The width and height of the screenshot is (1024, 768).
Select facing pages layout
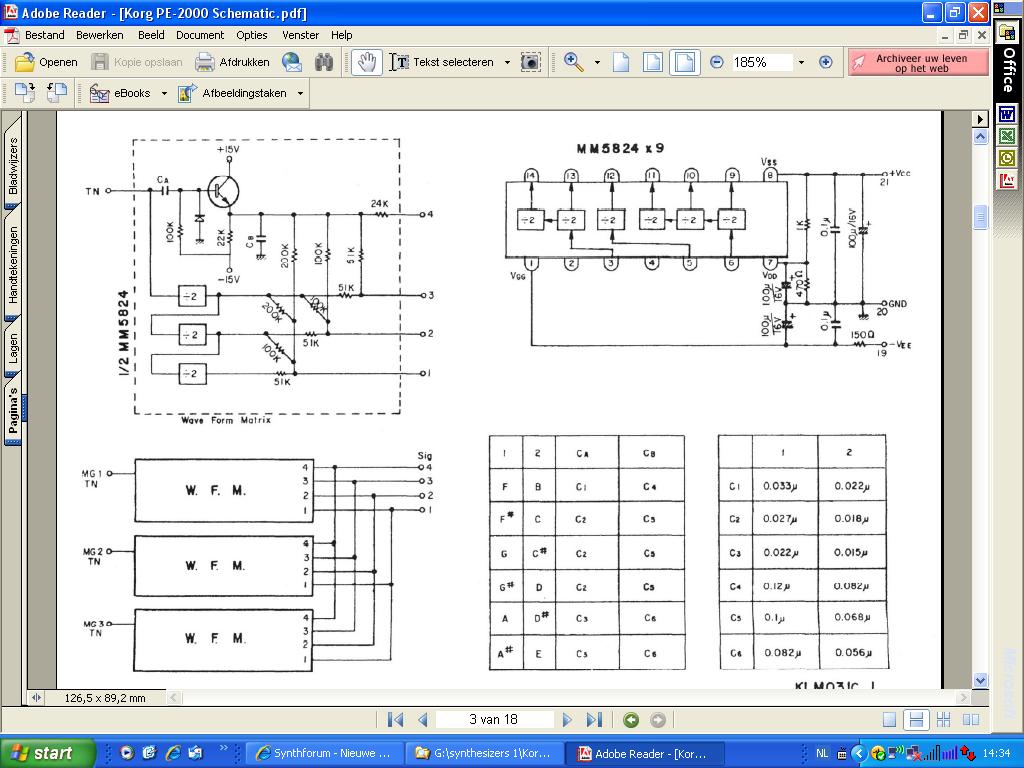(971, 720)
